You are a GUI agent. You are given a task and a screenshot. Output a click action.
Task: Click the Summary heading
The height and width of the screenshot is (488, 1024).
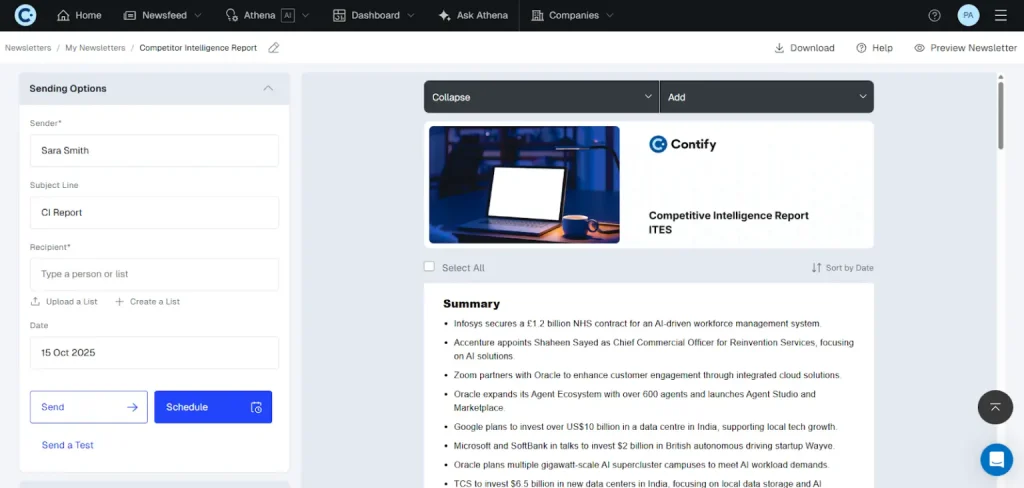(472, 304)
